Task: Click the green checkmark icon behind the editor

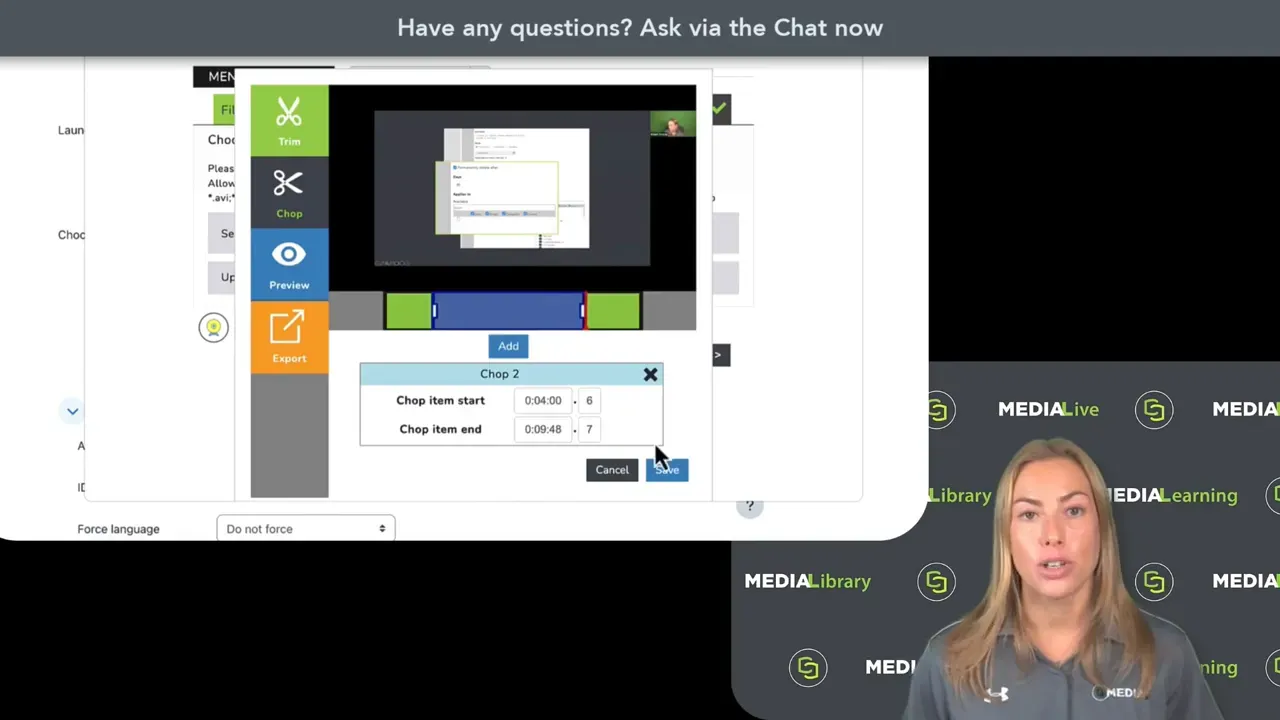Action: [x=720, y=109]
